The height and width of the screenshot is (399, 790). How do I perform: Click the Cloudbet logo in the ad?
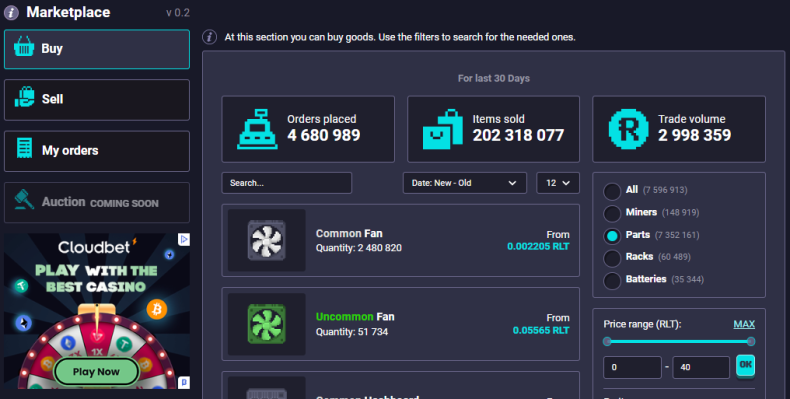click(97, 247)
